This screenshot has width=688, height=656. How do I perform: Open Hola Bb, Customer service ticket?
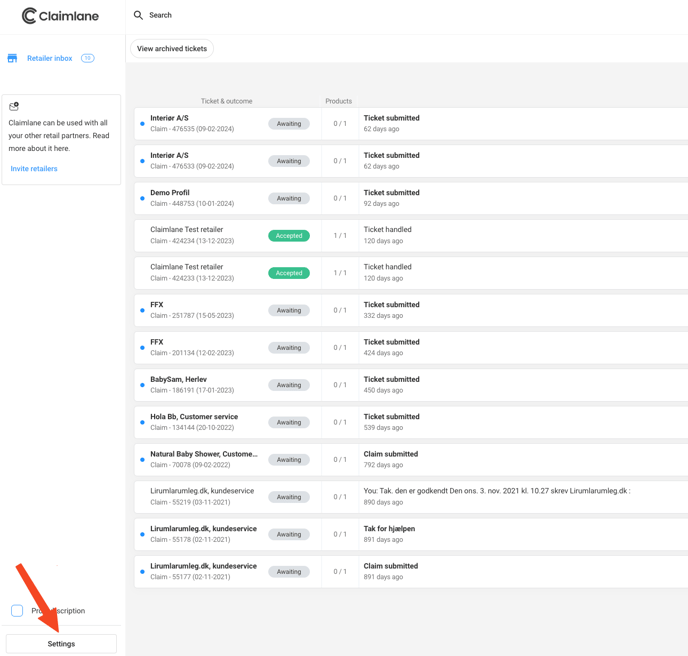pyautogui.click(x=411, y=422)
